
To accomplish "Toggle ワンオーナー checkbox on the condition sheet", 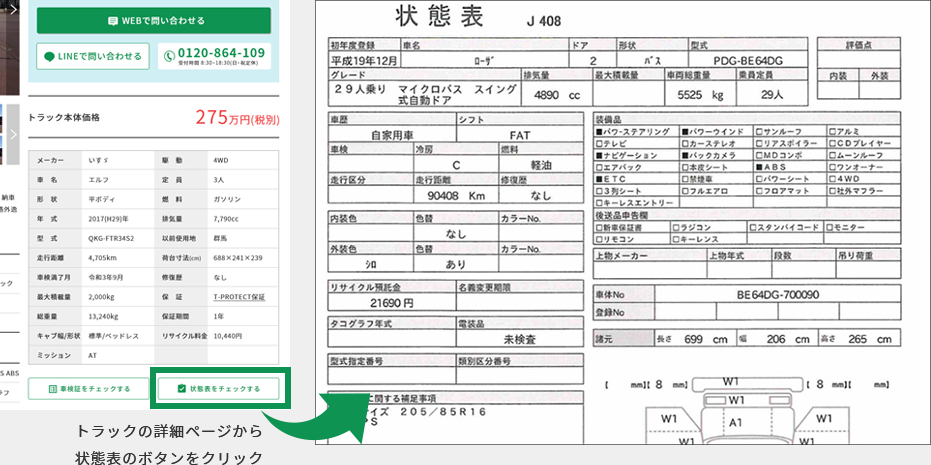I will 832,167.
